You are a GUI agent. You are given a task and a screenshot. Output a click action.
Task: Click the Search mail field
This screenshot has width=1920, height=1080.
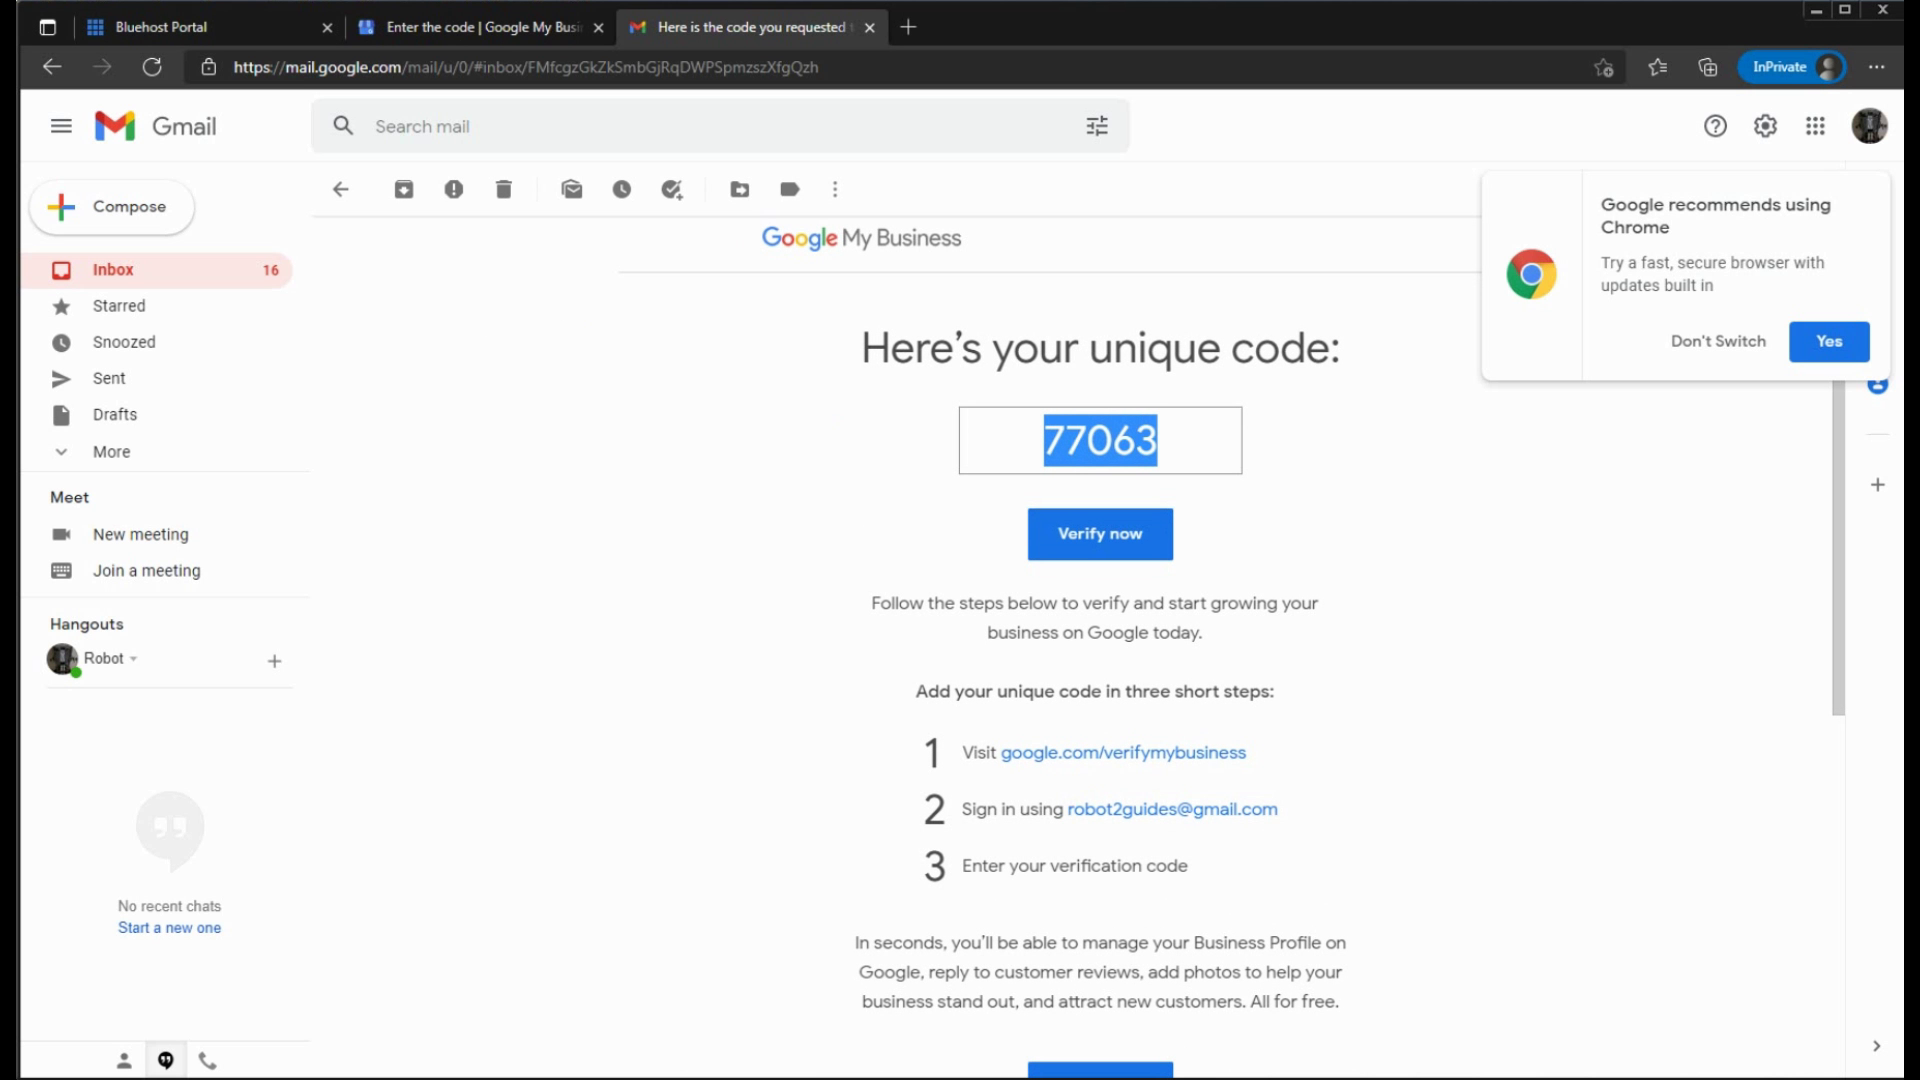click(x=700, y=126)
